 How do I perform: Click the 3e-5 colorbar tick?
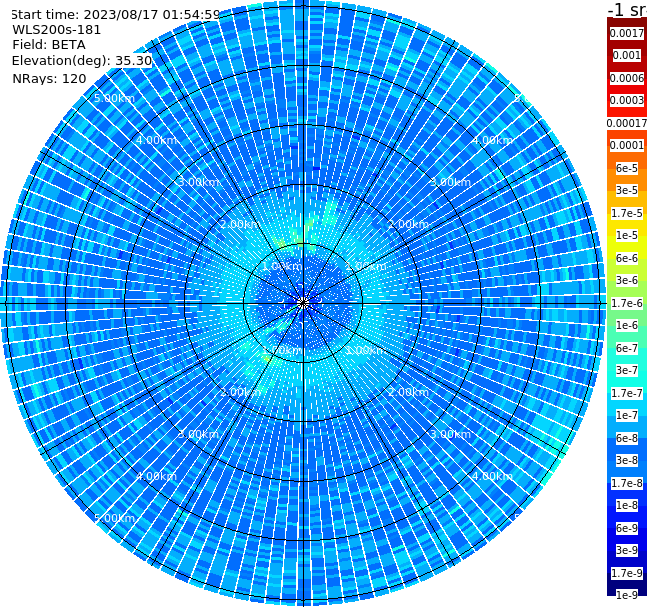click(x=627, y=190)
